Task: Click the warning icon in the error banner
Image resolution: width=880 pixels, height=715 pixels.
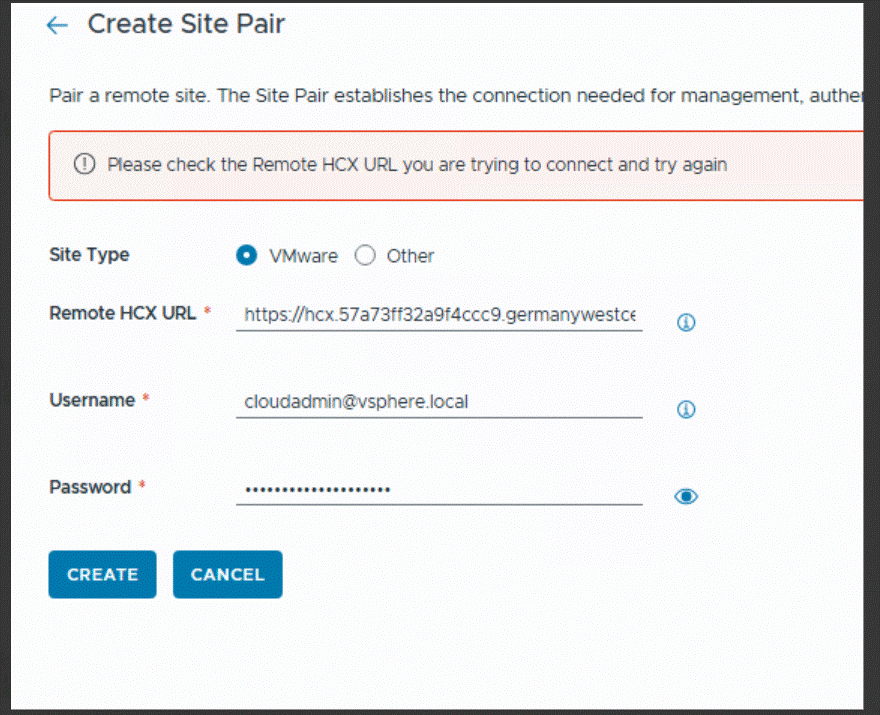Action: coord(85,164)
